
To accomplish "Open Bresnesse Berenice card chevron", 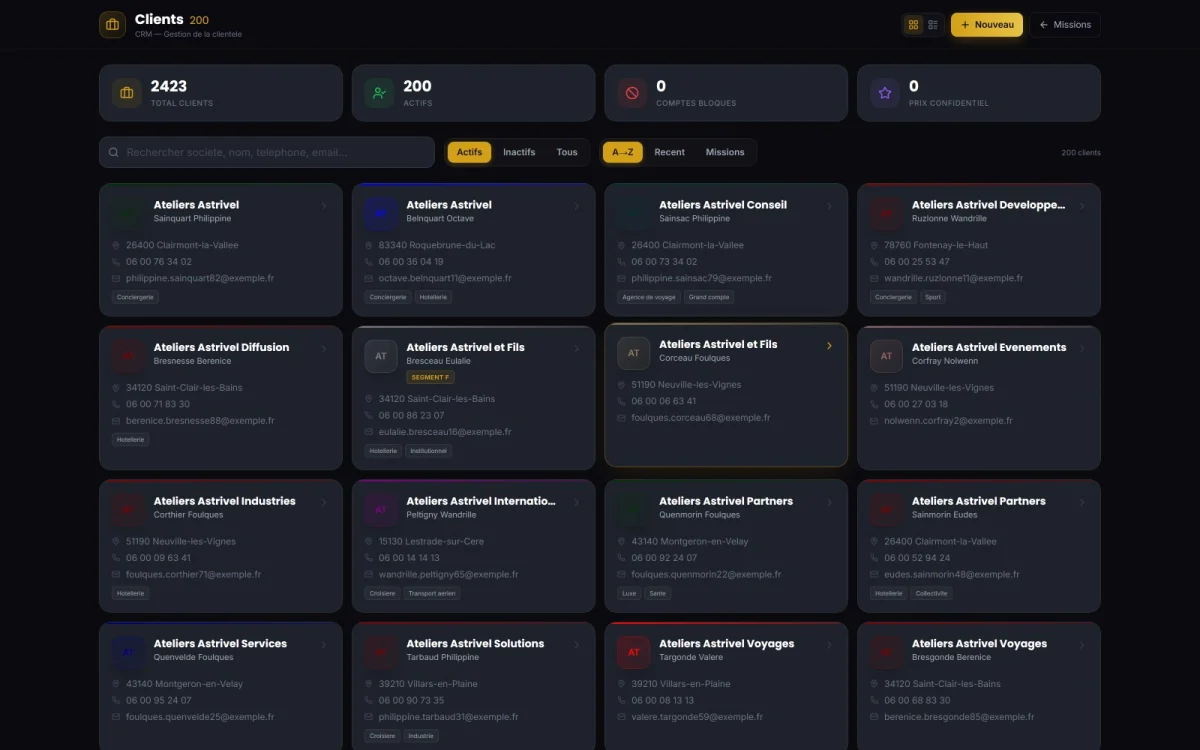I will pos(324,349).
